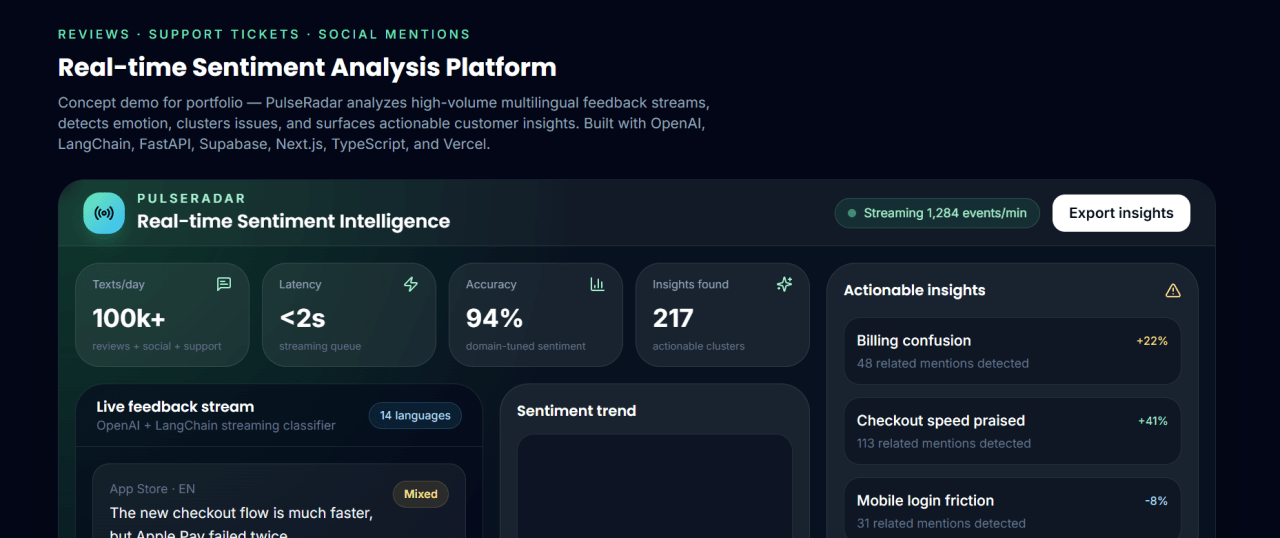The height and width of the screenshot is (538, 1280).
Task: Click the bar chart icon in Accuracy card
Action: [597, 284]
